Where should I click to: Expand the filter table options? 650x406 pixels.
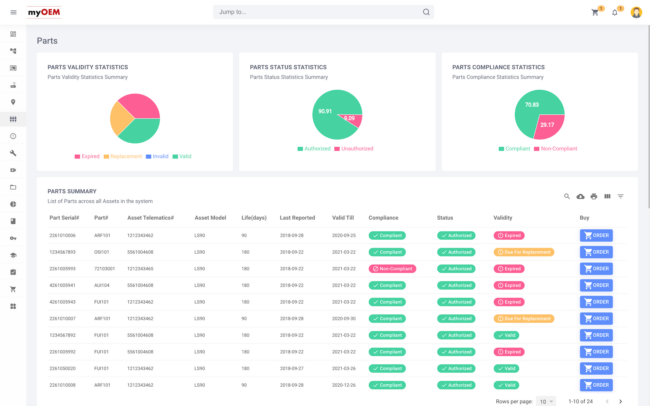pos(620,196)
